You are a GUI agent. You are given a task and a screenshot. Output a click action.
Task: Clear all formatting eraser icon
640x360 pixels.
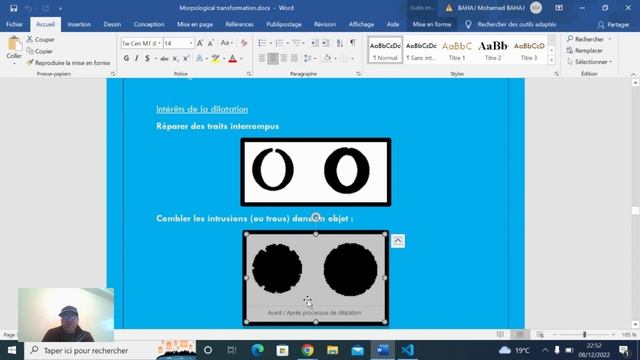pos(244,43)
